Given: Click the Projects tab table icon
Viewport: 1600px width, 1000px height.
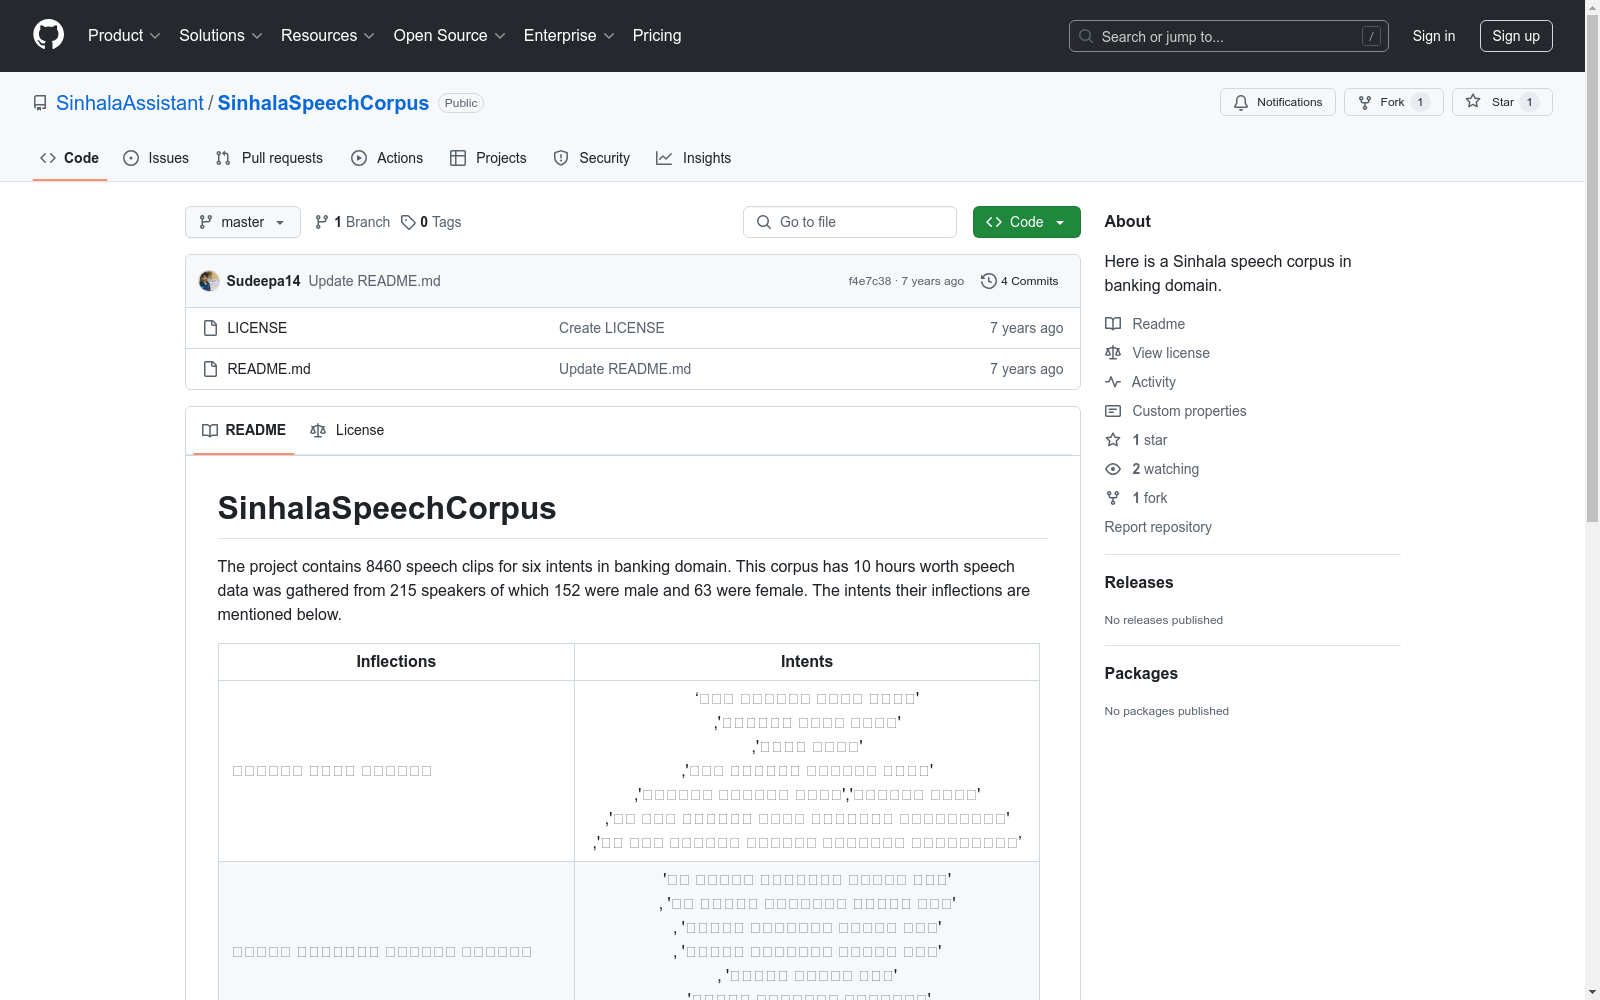Looking at the screenshot, I should point(458,158).
